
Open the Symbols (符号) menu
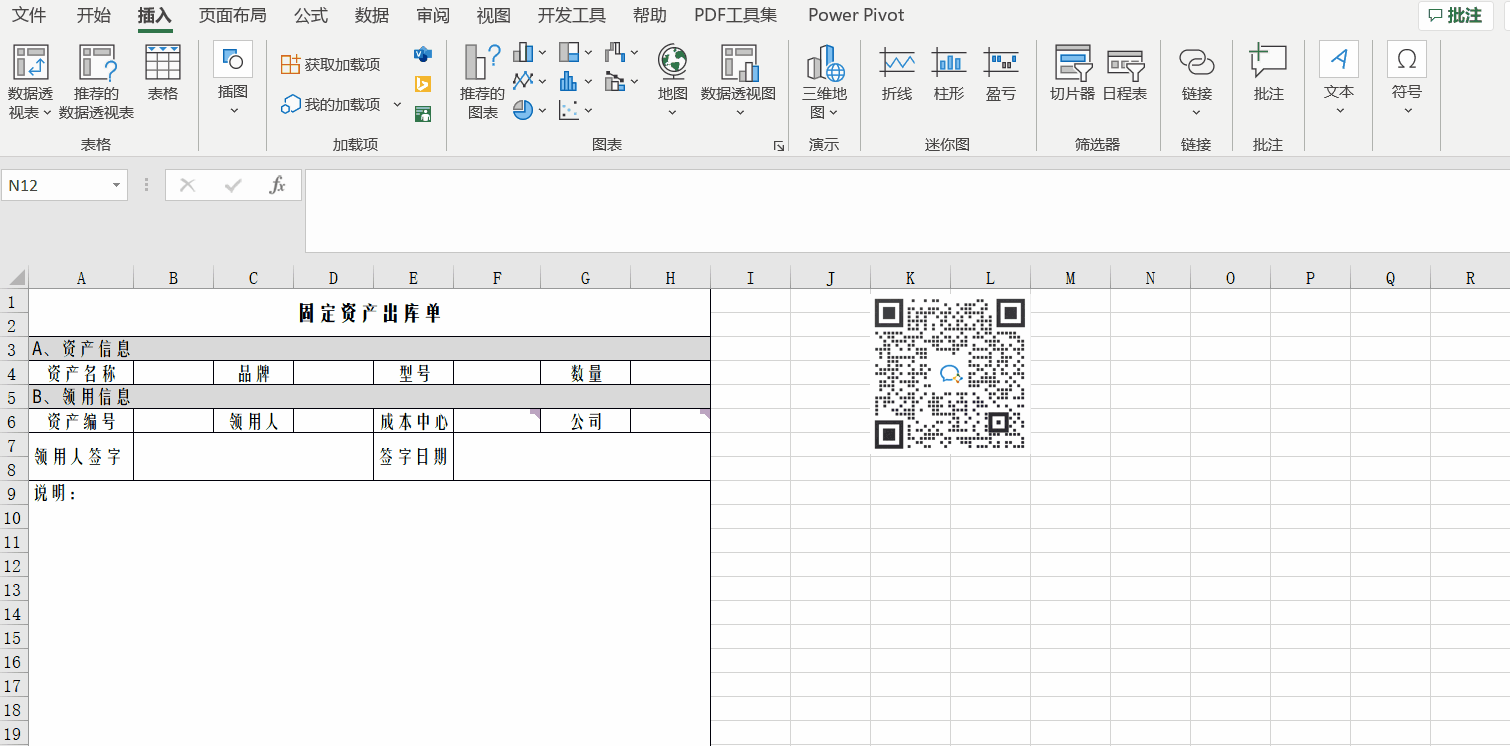1407,80
